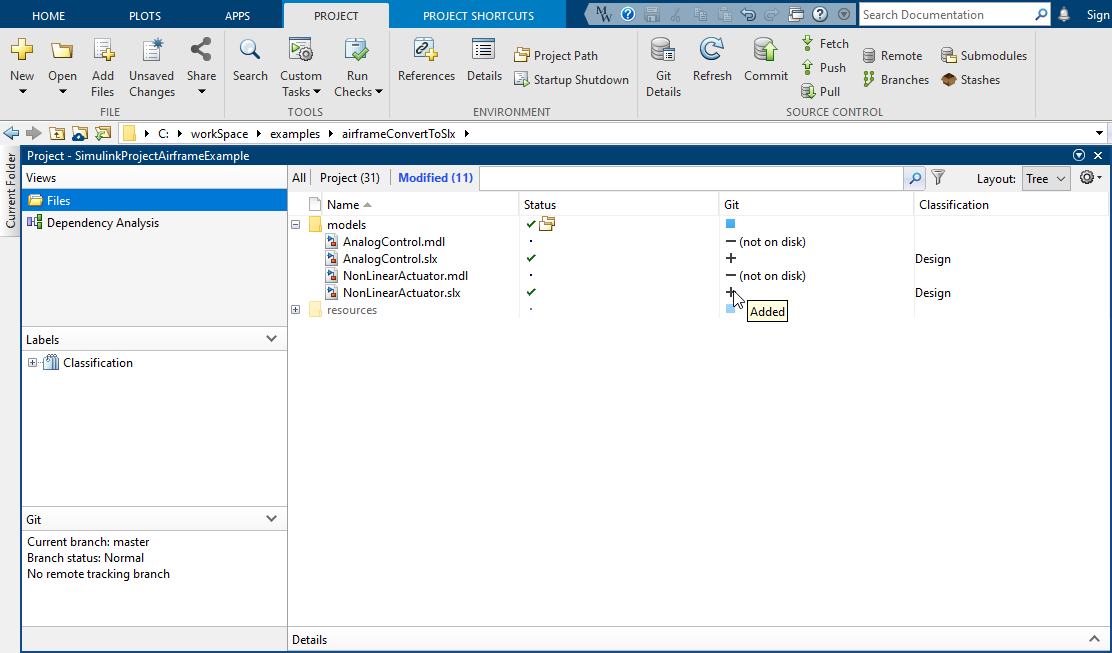Push changes to remote
Screen dimensions: 1112x653
[823, 67]
